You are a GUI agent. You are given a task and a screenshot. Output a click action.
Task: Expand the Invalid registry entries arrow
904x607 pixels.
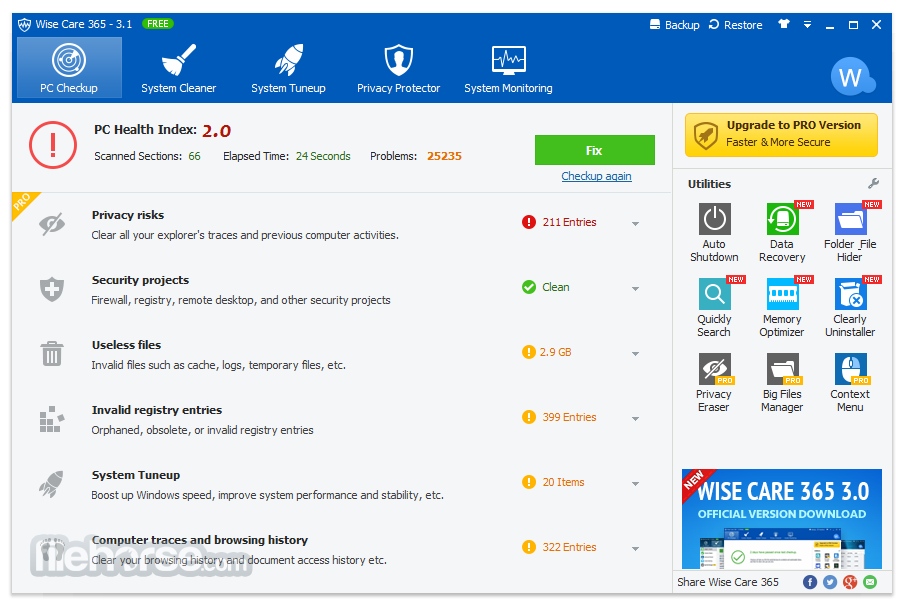coord(635,419)
